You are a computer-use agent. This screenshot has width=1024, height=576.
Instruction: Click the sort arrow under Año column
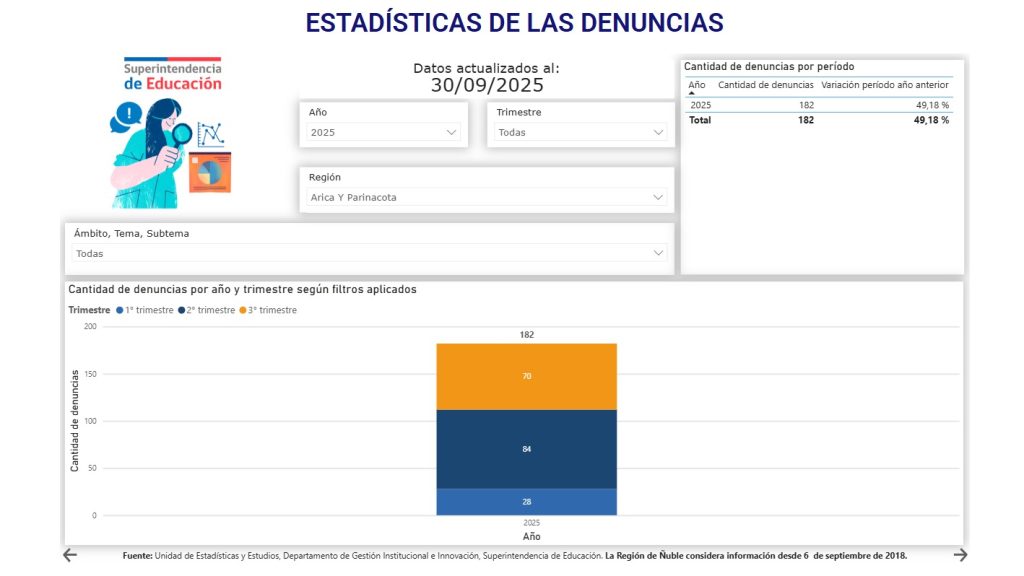pos(692,93)
